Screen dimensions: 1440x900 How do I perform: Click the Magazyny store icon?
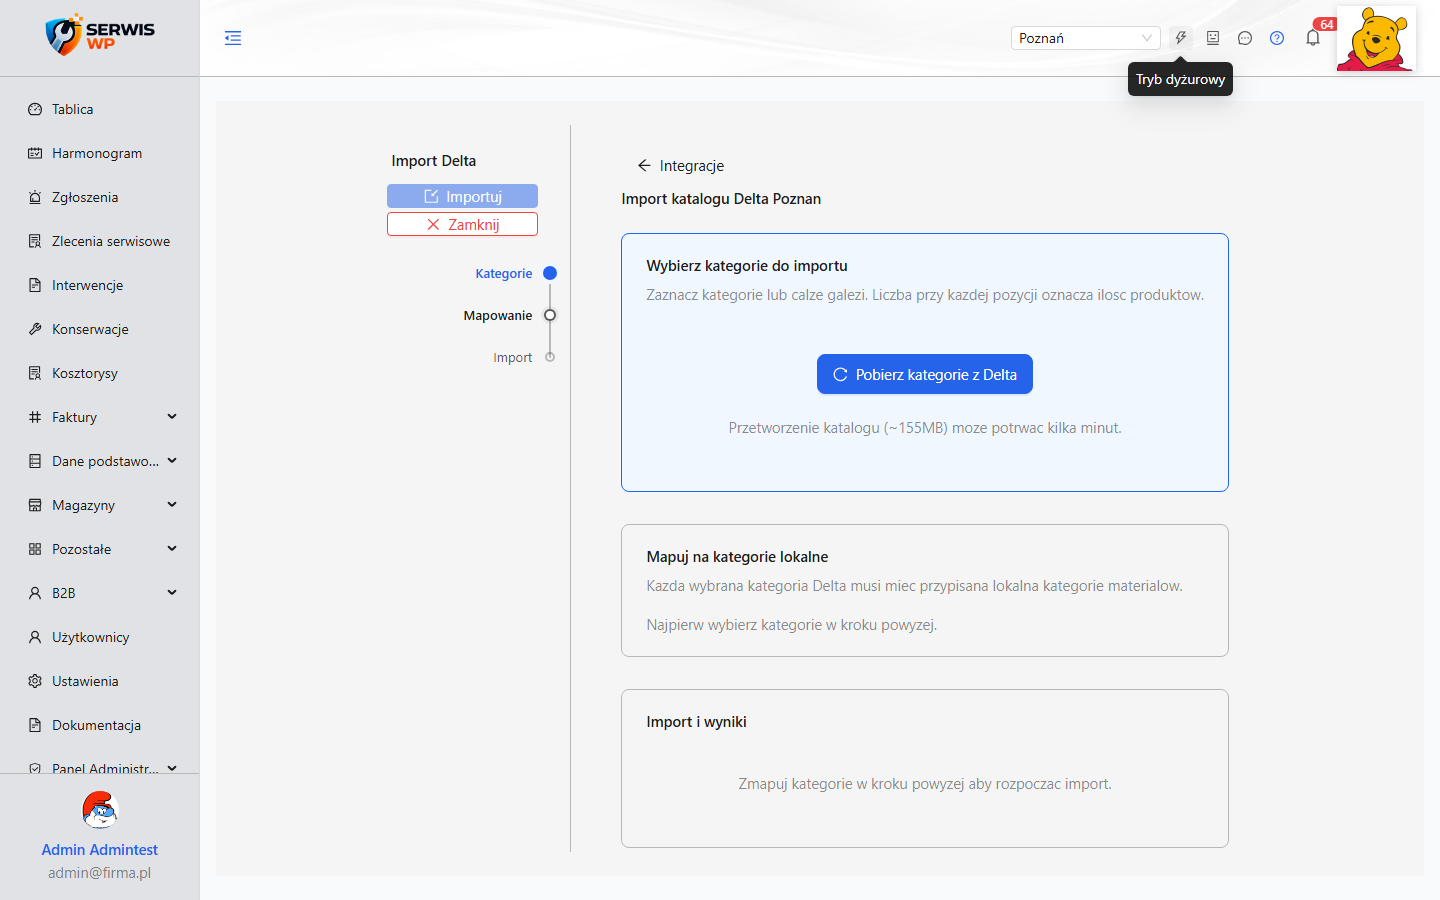click(x=35, y=505)
